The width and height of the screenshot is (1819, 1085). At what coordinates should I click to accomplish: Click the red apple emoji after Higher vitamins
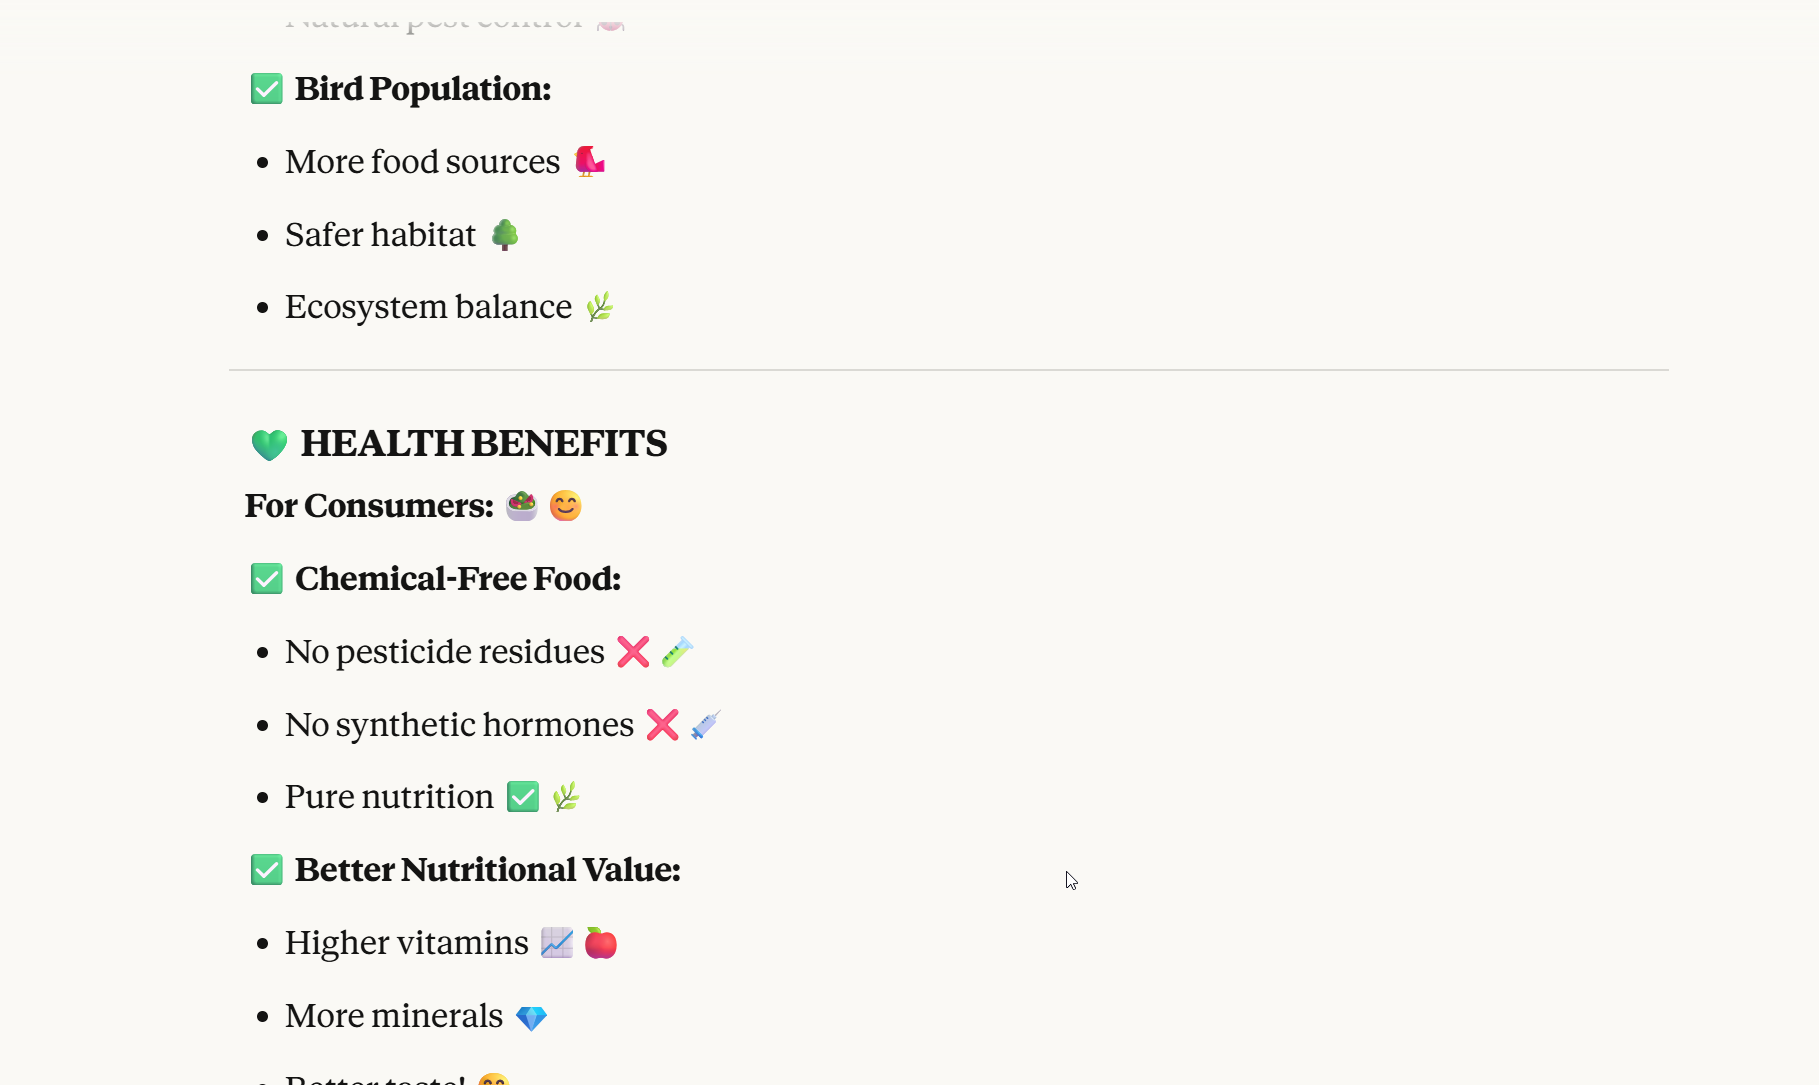click(601, 943)
